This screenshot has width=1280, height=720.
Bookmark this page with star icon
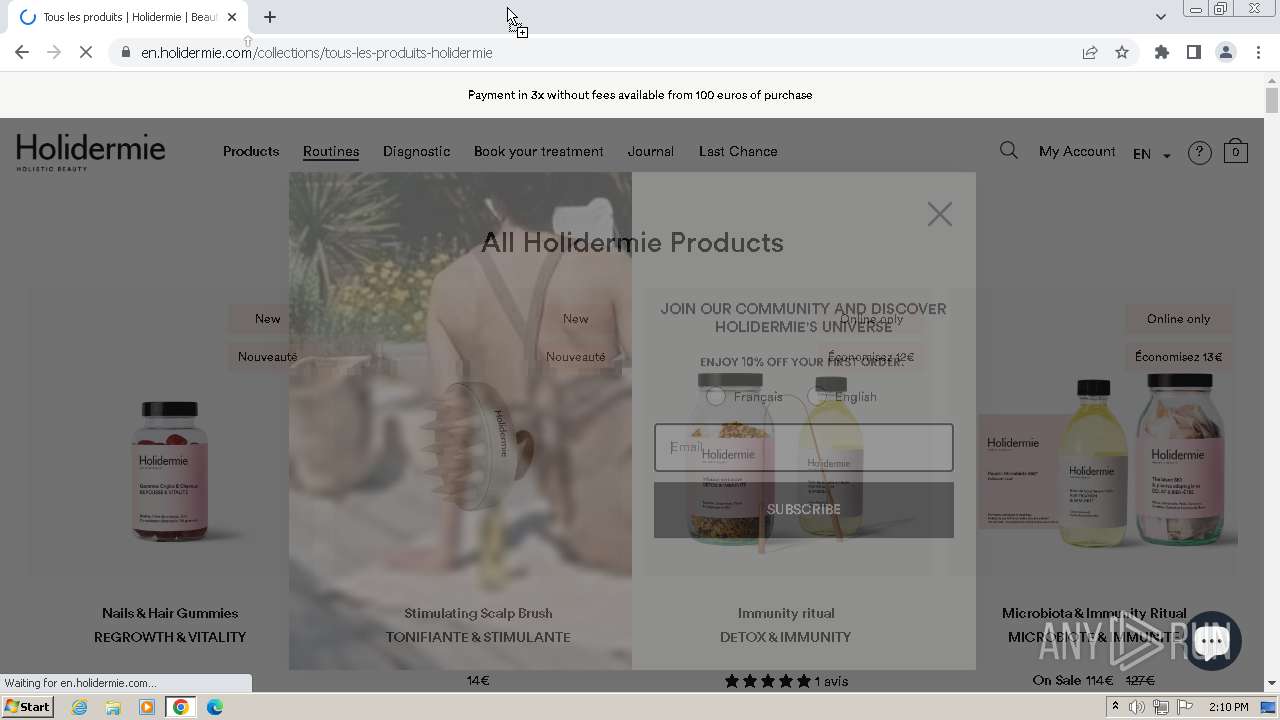coord(1122,52)
